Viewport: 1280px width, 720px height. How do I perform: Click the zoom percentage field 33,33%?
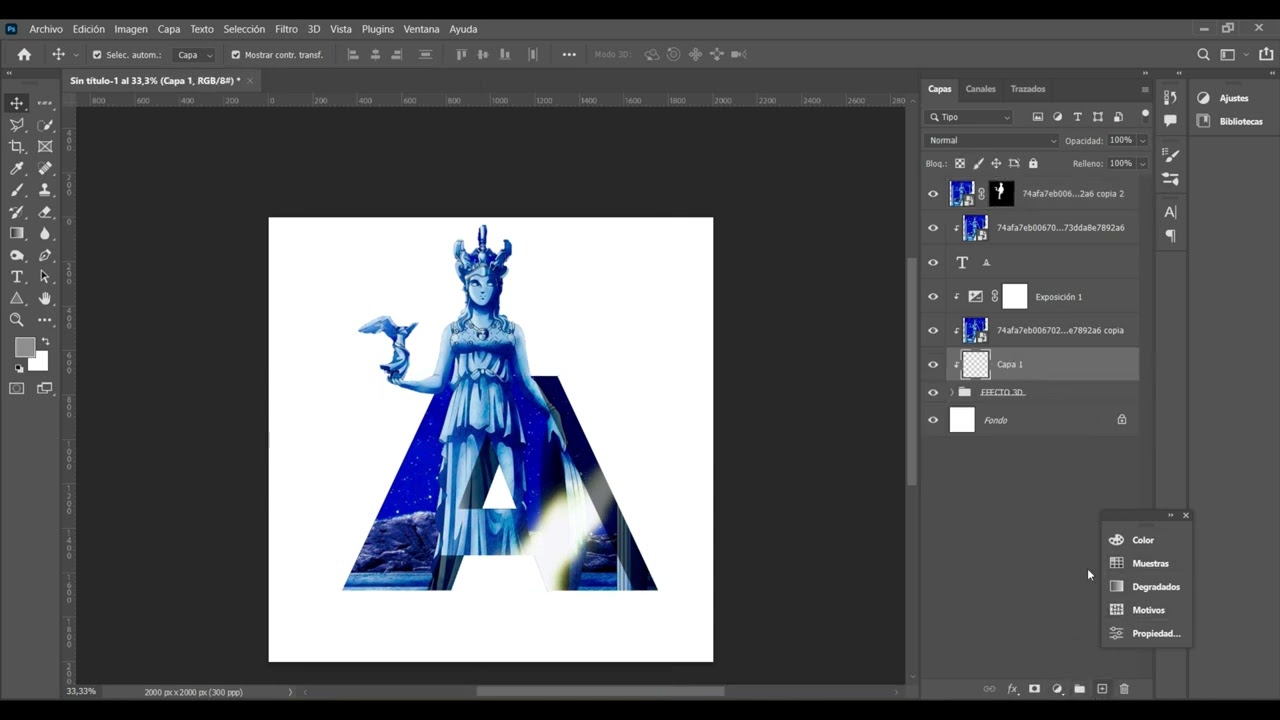point(82,691)
